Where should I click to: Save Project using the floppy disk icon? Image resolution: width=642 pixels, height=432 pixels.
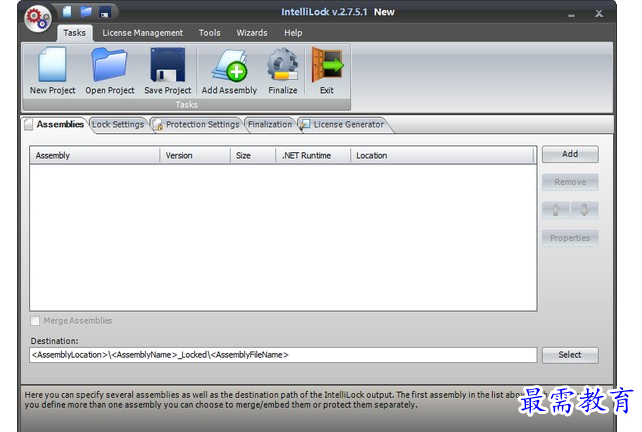click(167, 71)
